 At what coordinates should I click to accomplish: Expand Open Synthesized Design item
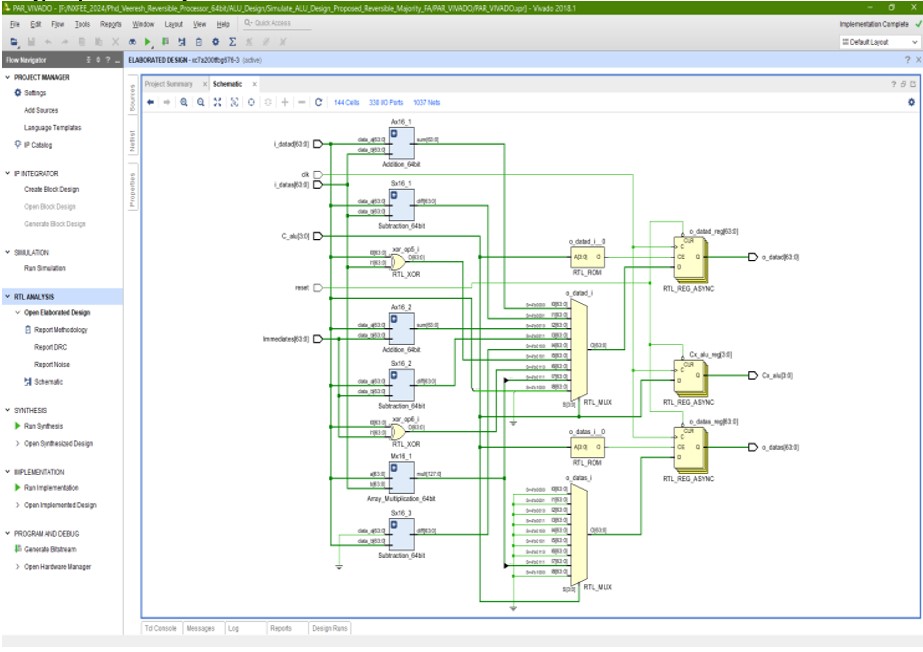click(x=17, y=443)
